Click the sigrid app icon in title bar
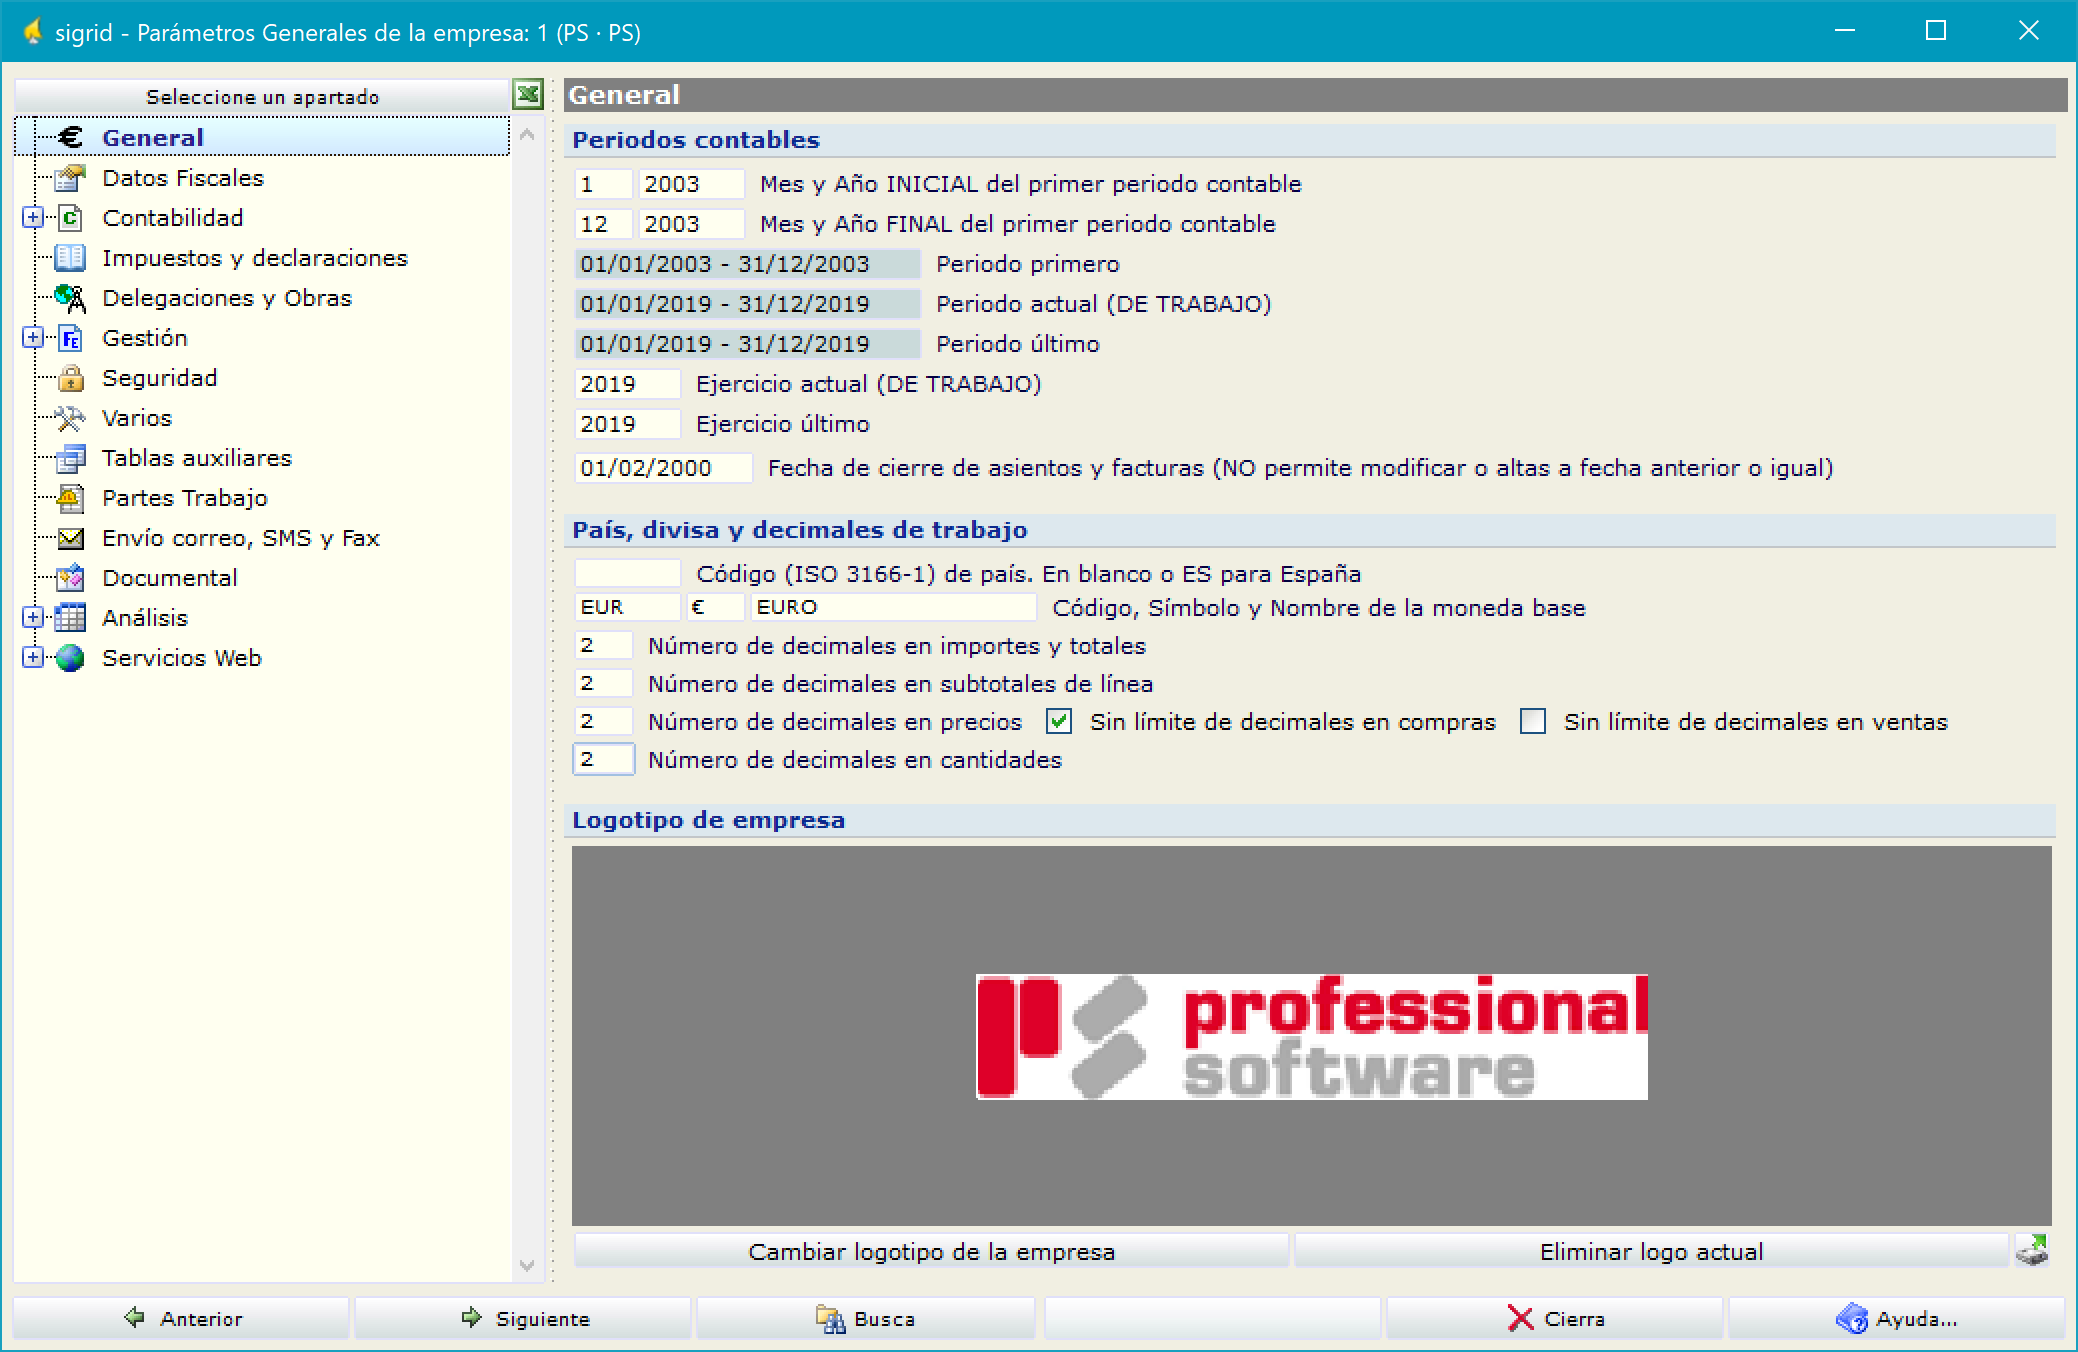2078x1352 pixels. point(33,32)
